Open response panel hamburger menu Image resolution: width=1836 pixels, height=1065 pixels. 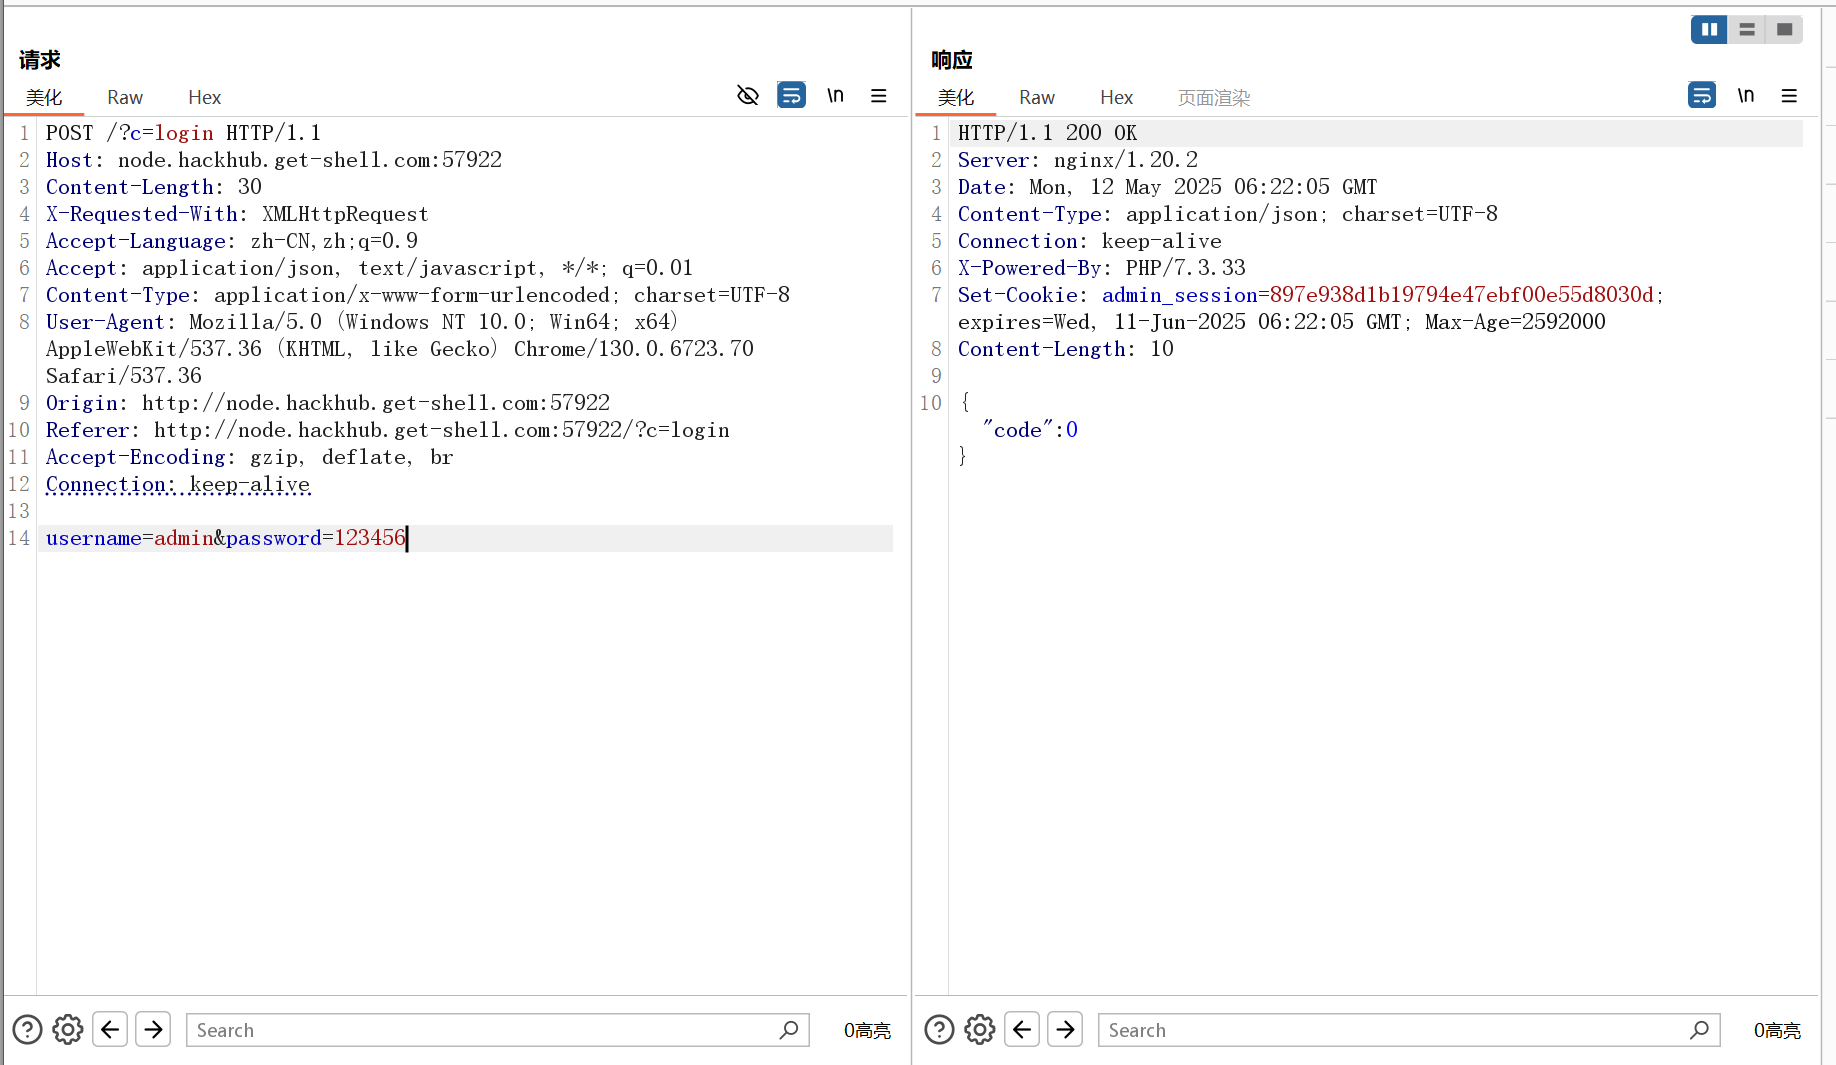[x=1789, y=96]
